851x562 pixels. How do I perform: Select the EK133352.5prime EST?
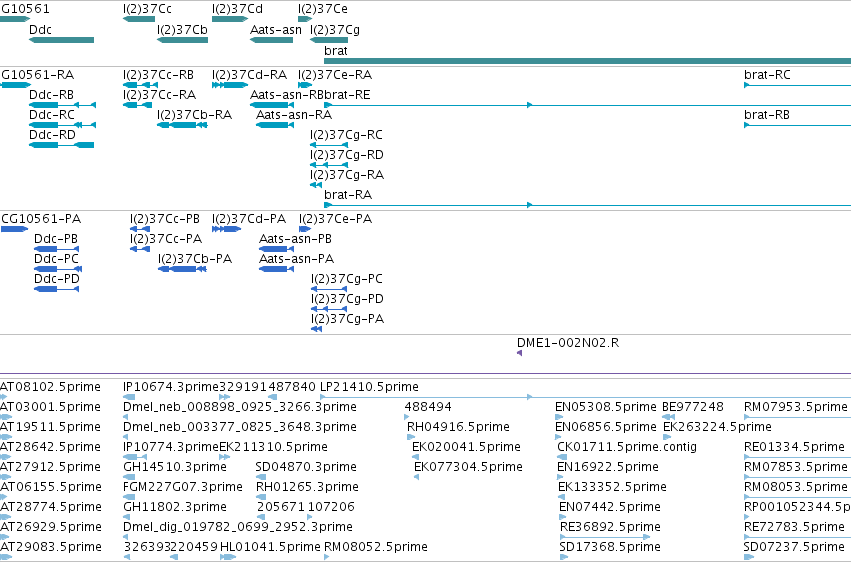(x=563, y=497)
